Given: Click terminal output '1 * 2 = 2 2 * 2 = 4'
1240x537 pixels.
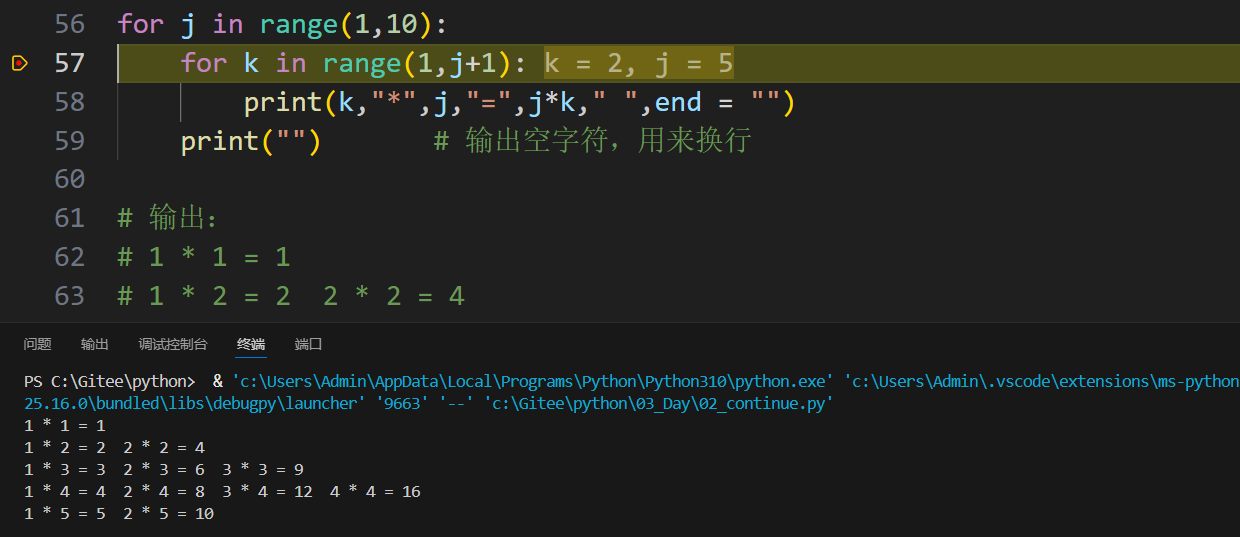Looking at the screenshot, I should tap(114, 447).
